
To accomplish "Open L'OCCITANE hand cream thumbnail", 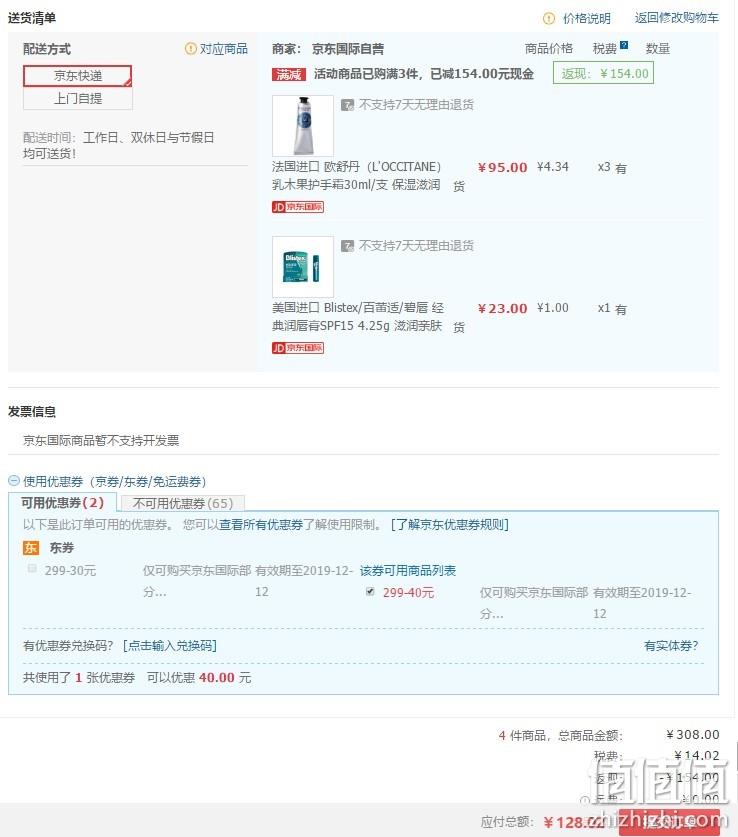I will point(303,126).
